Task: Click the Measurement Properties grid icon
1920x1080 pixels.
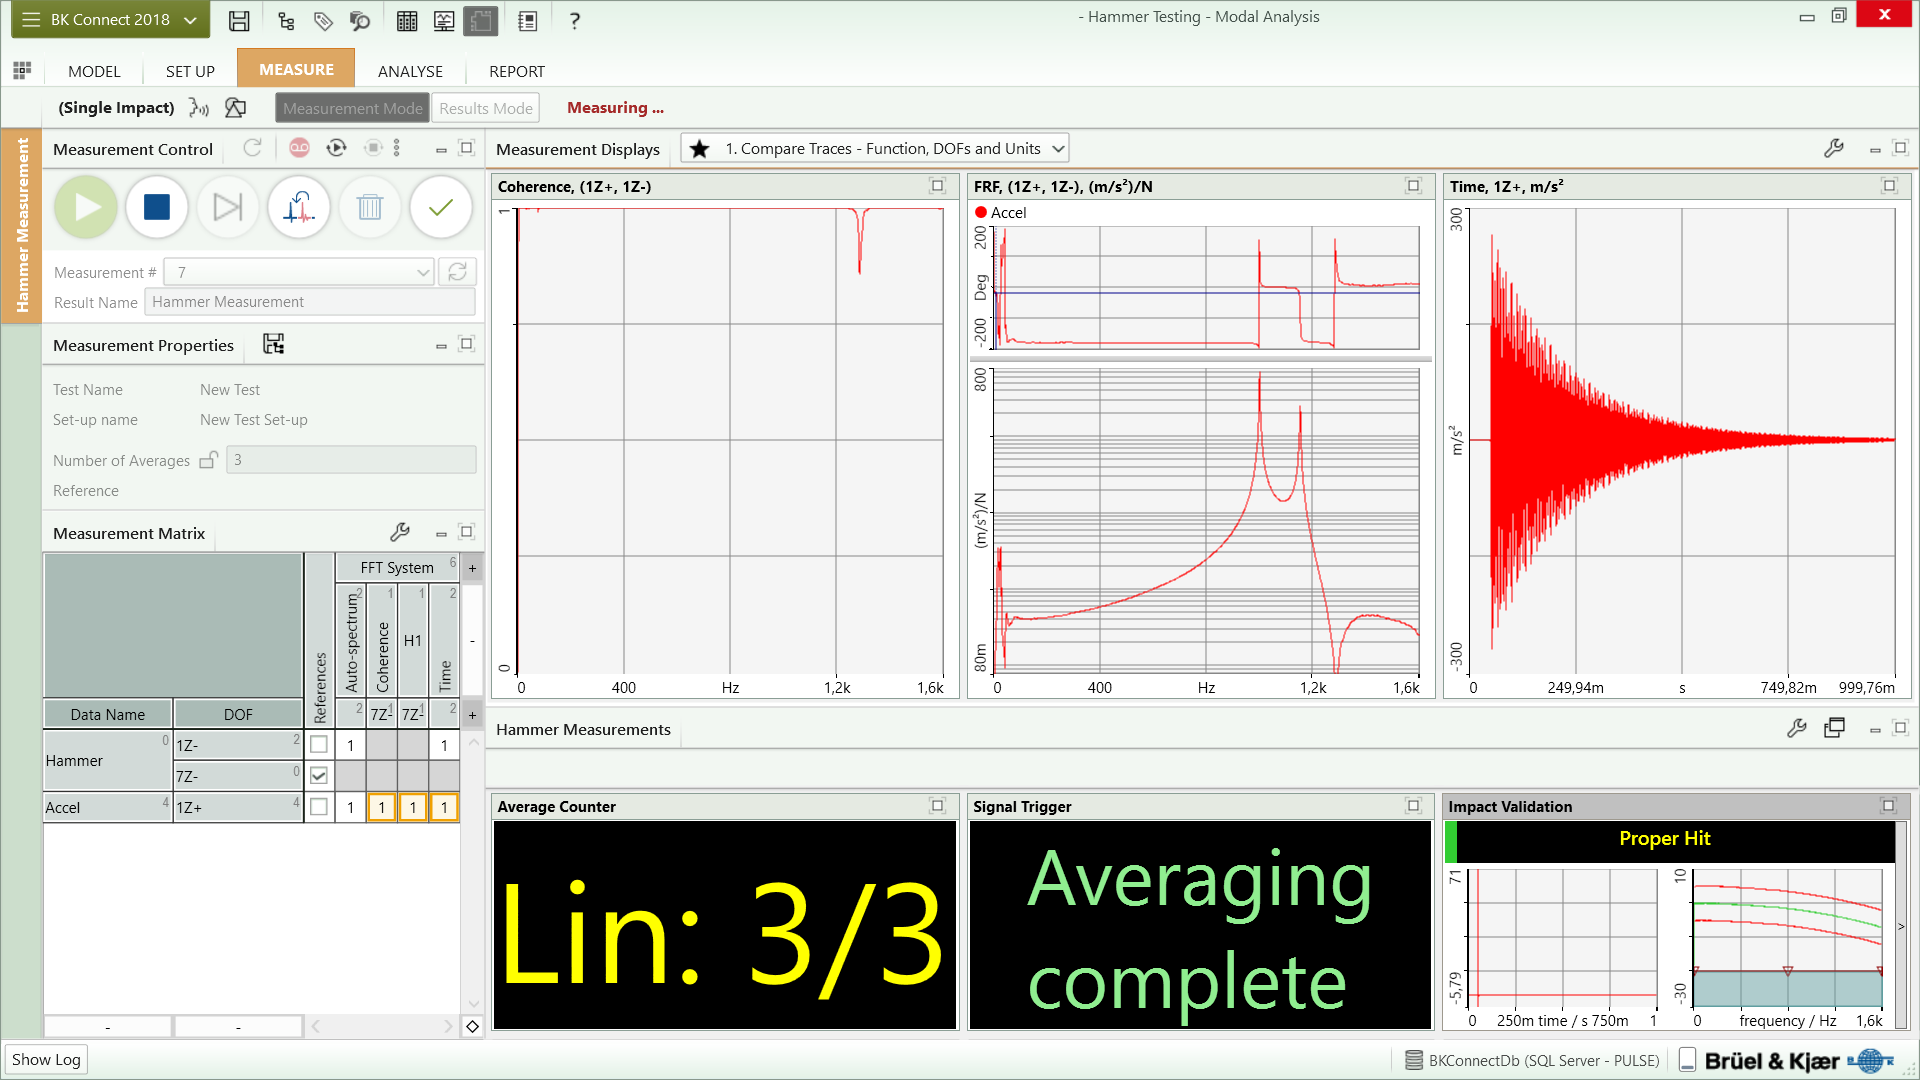Action: click(x=273, y=344)
